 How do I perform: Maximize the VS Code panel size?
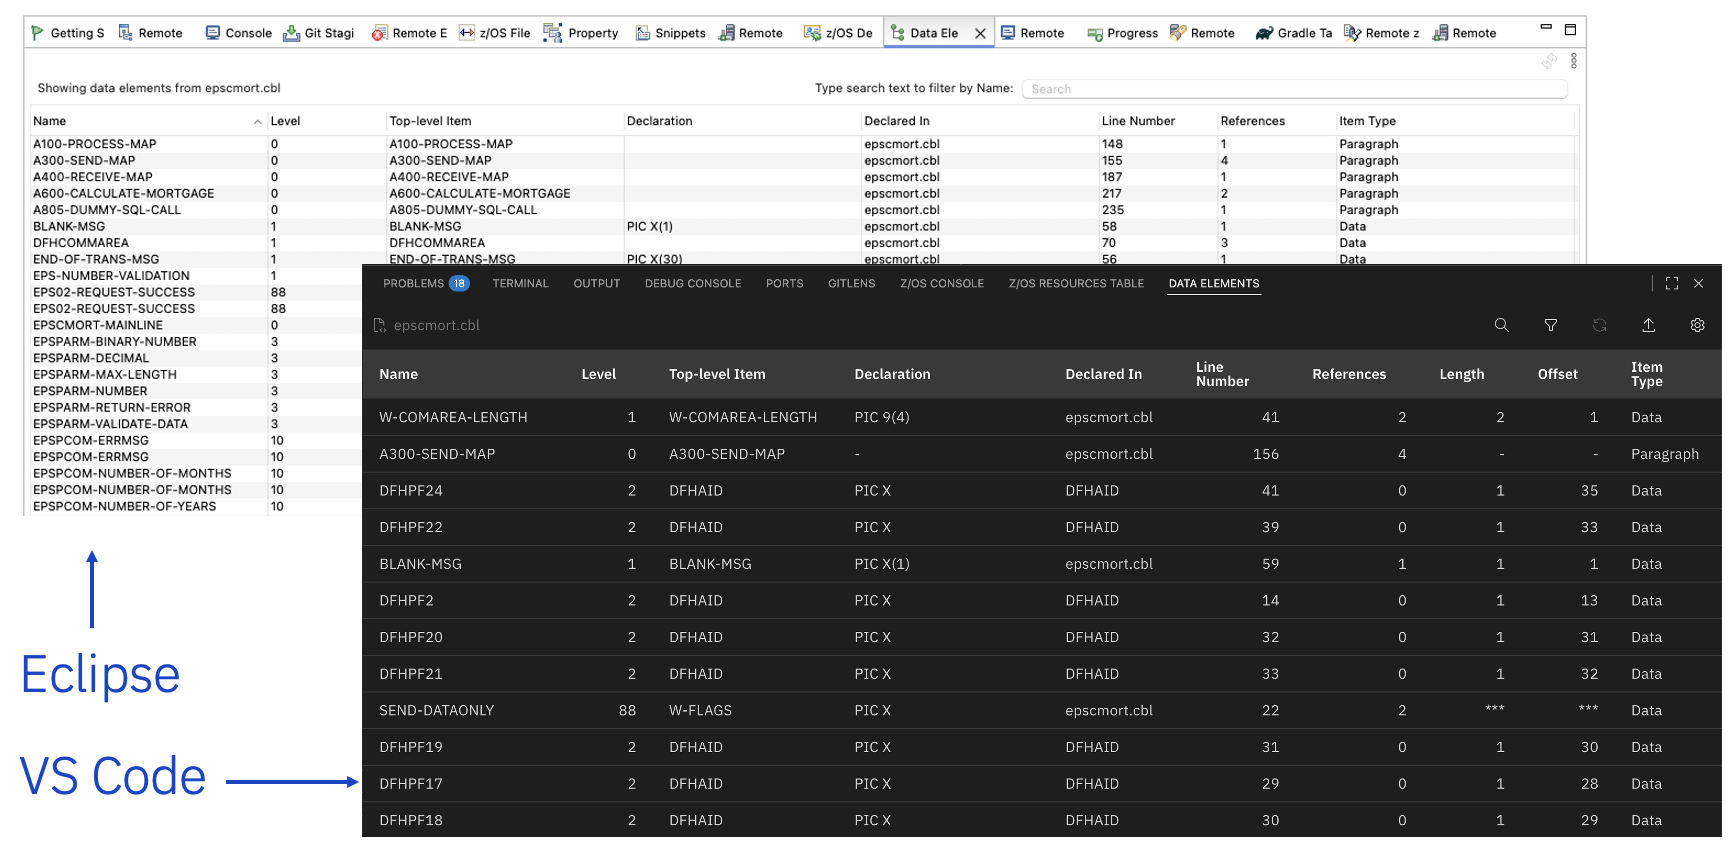point(1671,284)
